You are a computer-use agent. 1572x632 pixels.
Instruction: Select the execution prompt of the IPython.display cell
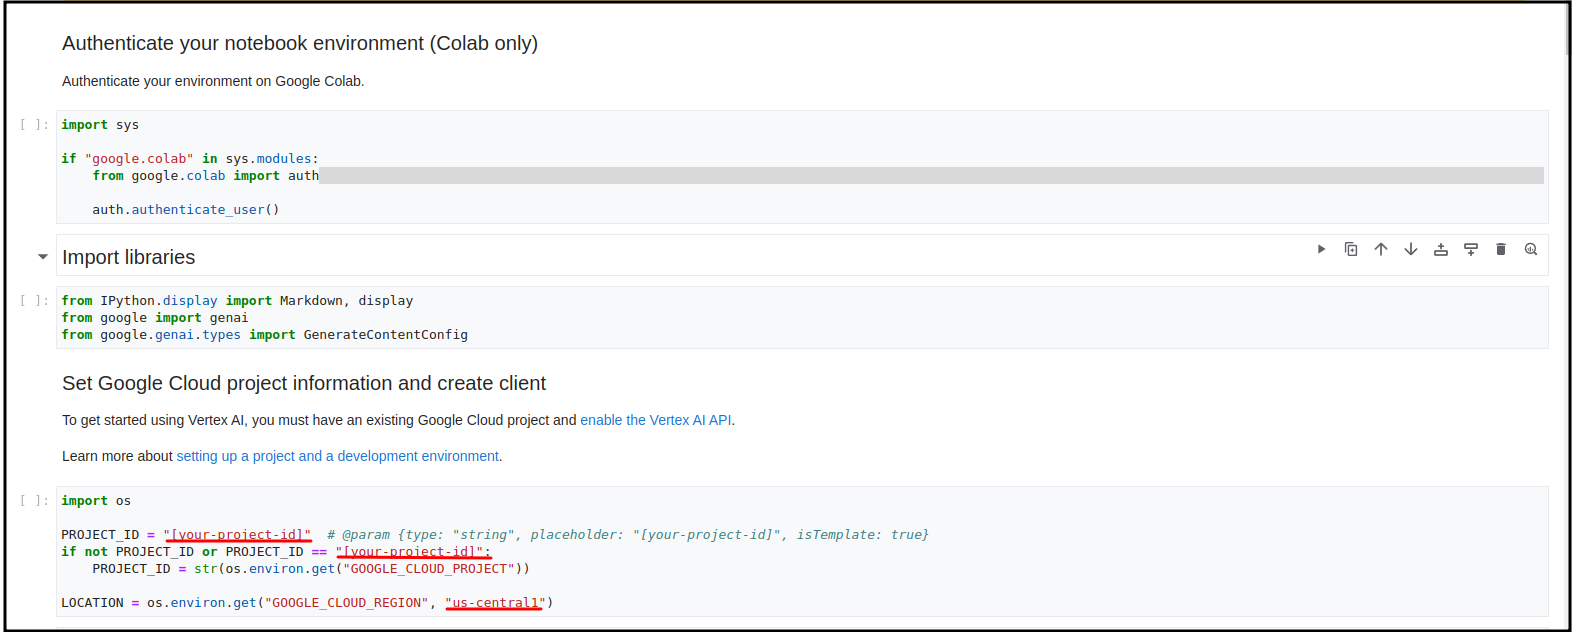pyautogui.click(x=34, y=301)
